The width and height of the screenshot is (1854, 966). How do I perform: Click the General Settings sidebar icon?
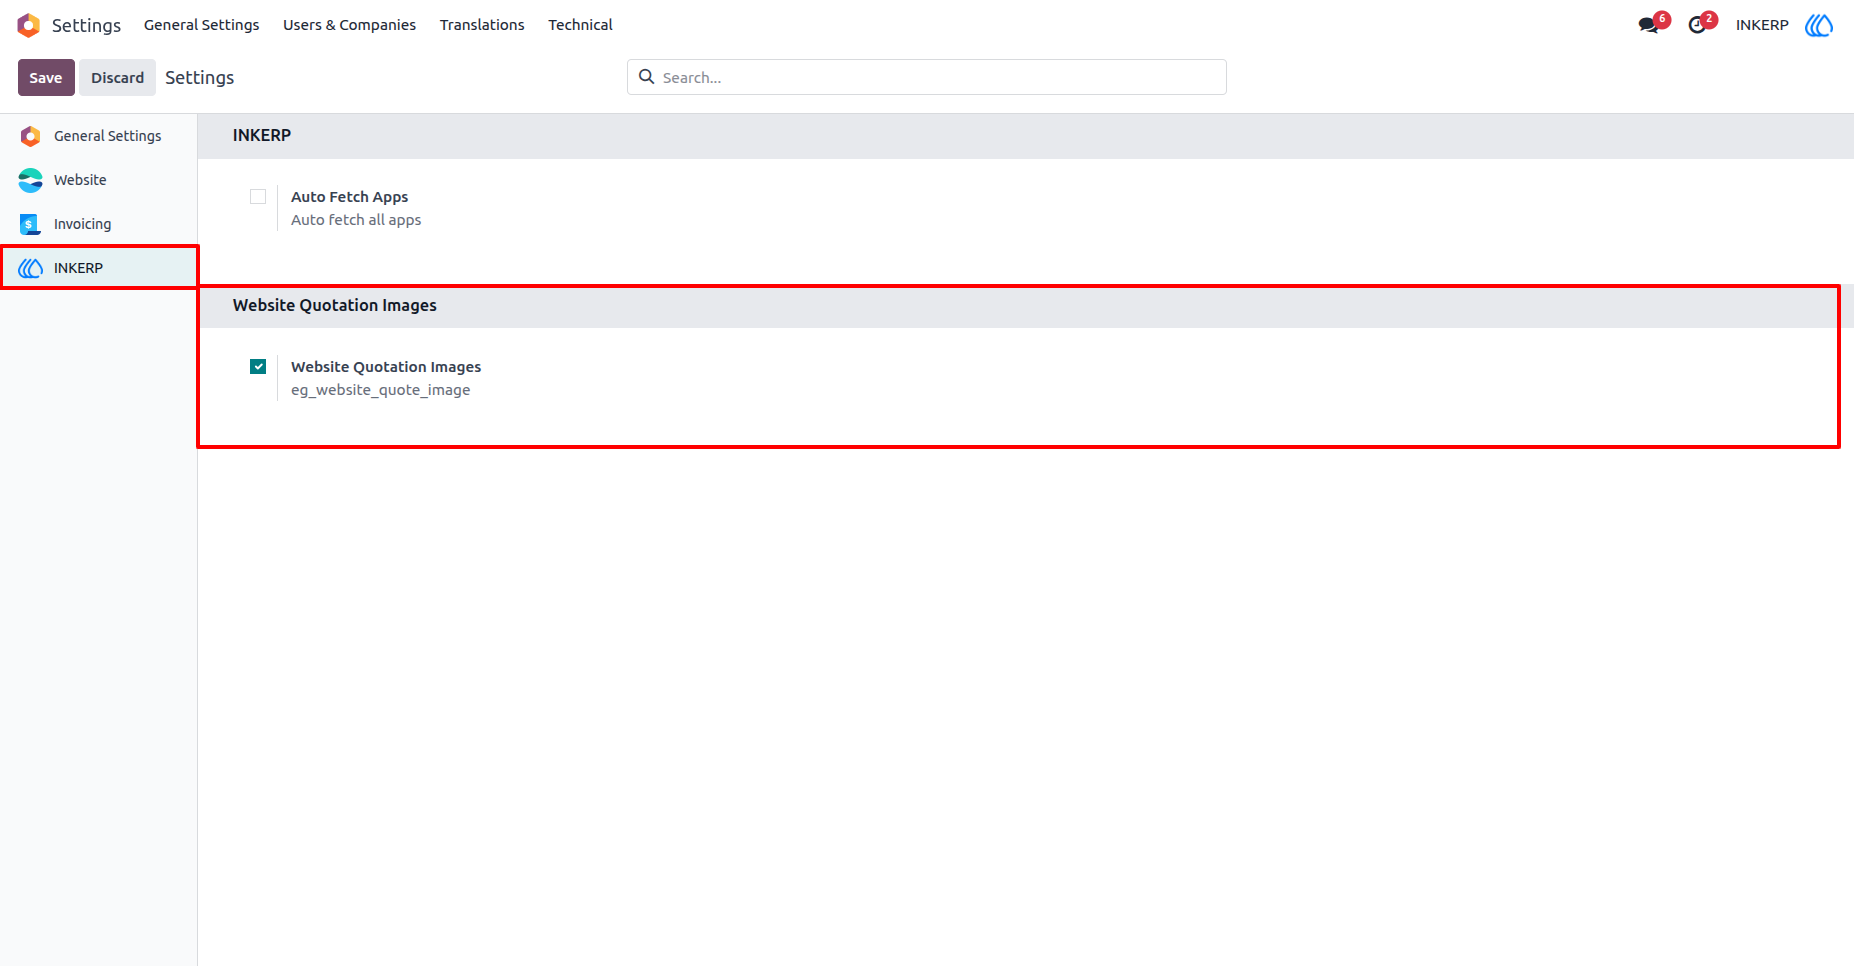pyautogui.click(x=31, y=136)
